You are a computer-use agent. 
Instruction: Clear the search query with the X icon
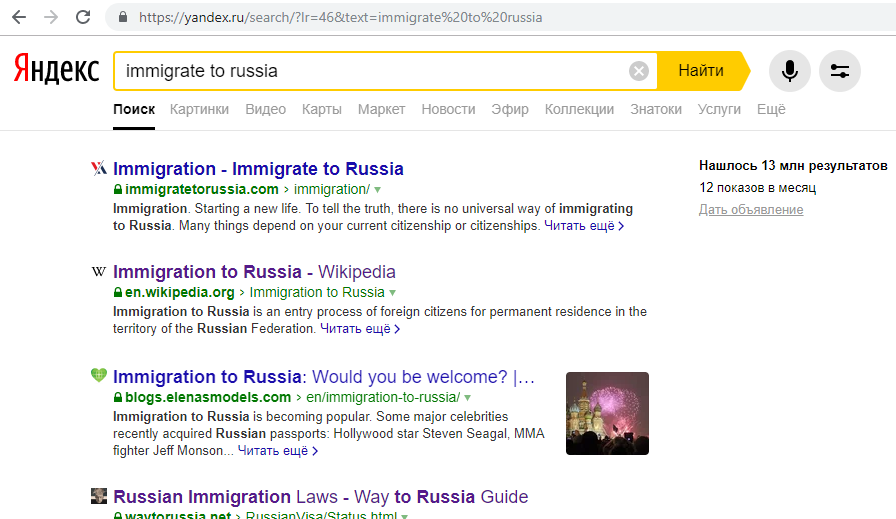coord(638,71)
